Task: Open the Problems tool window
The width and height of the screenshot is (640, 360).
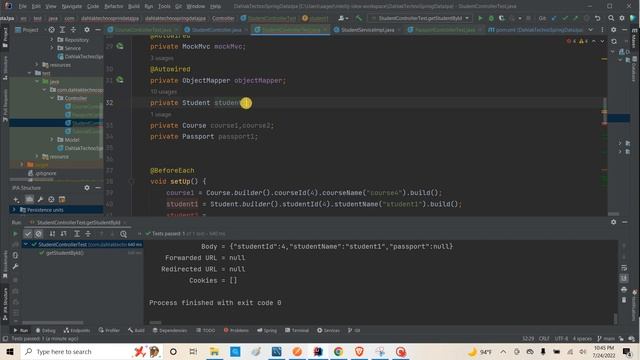Action: pos(236,330)
